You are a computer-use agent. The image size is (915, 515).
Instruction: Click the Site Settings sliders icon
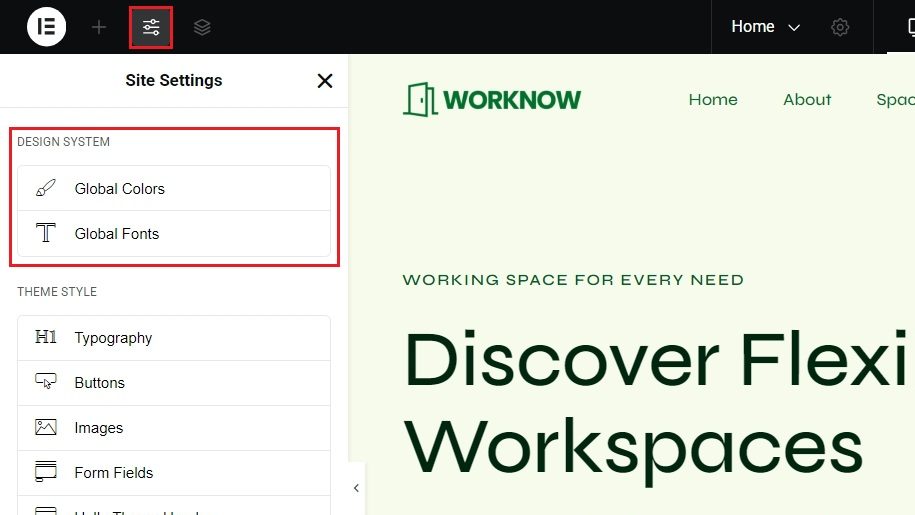click(151, 27)
